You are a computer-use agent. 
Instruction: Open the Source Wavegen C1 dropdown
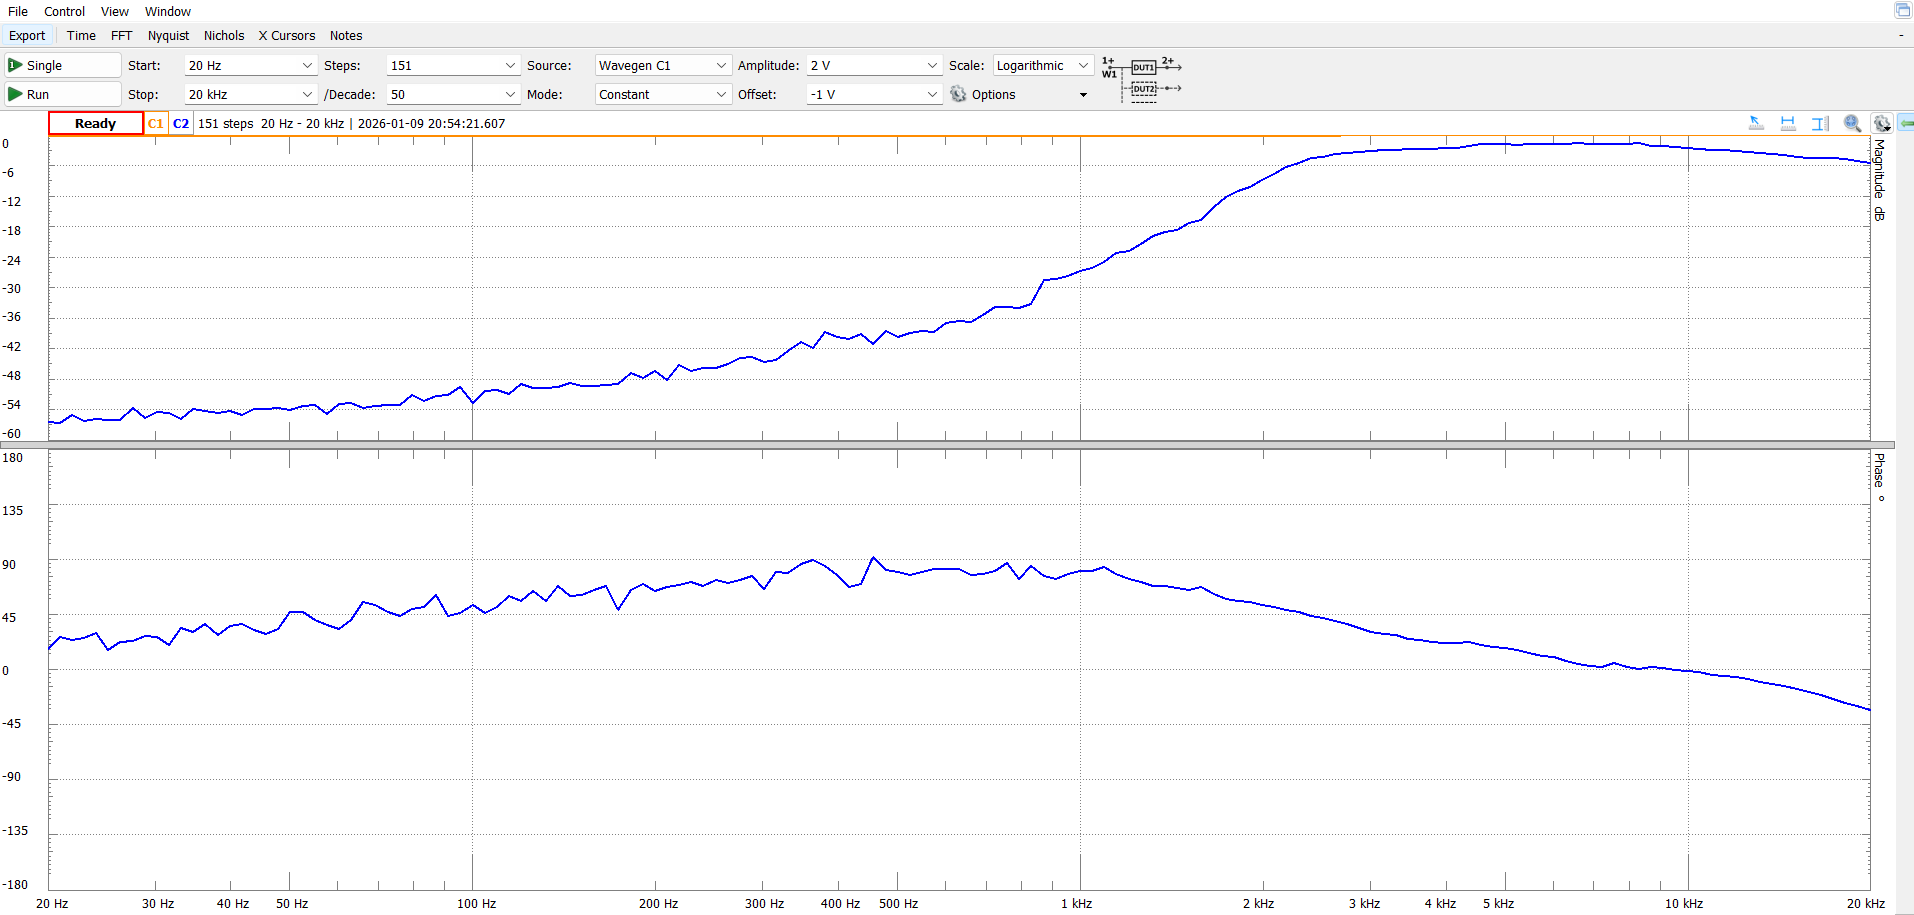point(720,66)
